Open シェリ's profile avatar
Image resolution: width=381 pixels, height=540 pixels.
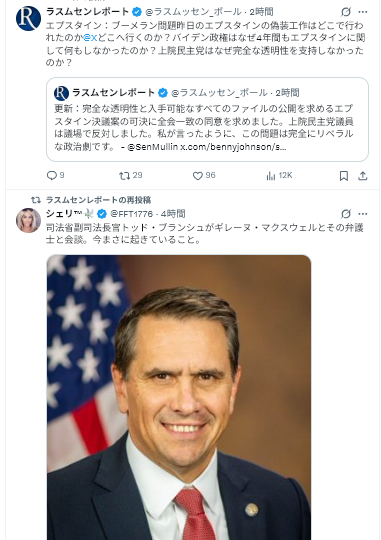click(x=28, y=220)
